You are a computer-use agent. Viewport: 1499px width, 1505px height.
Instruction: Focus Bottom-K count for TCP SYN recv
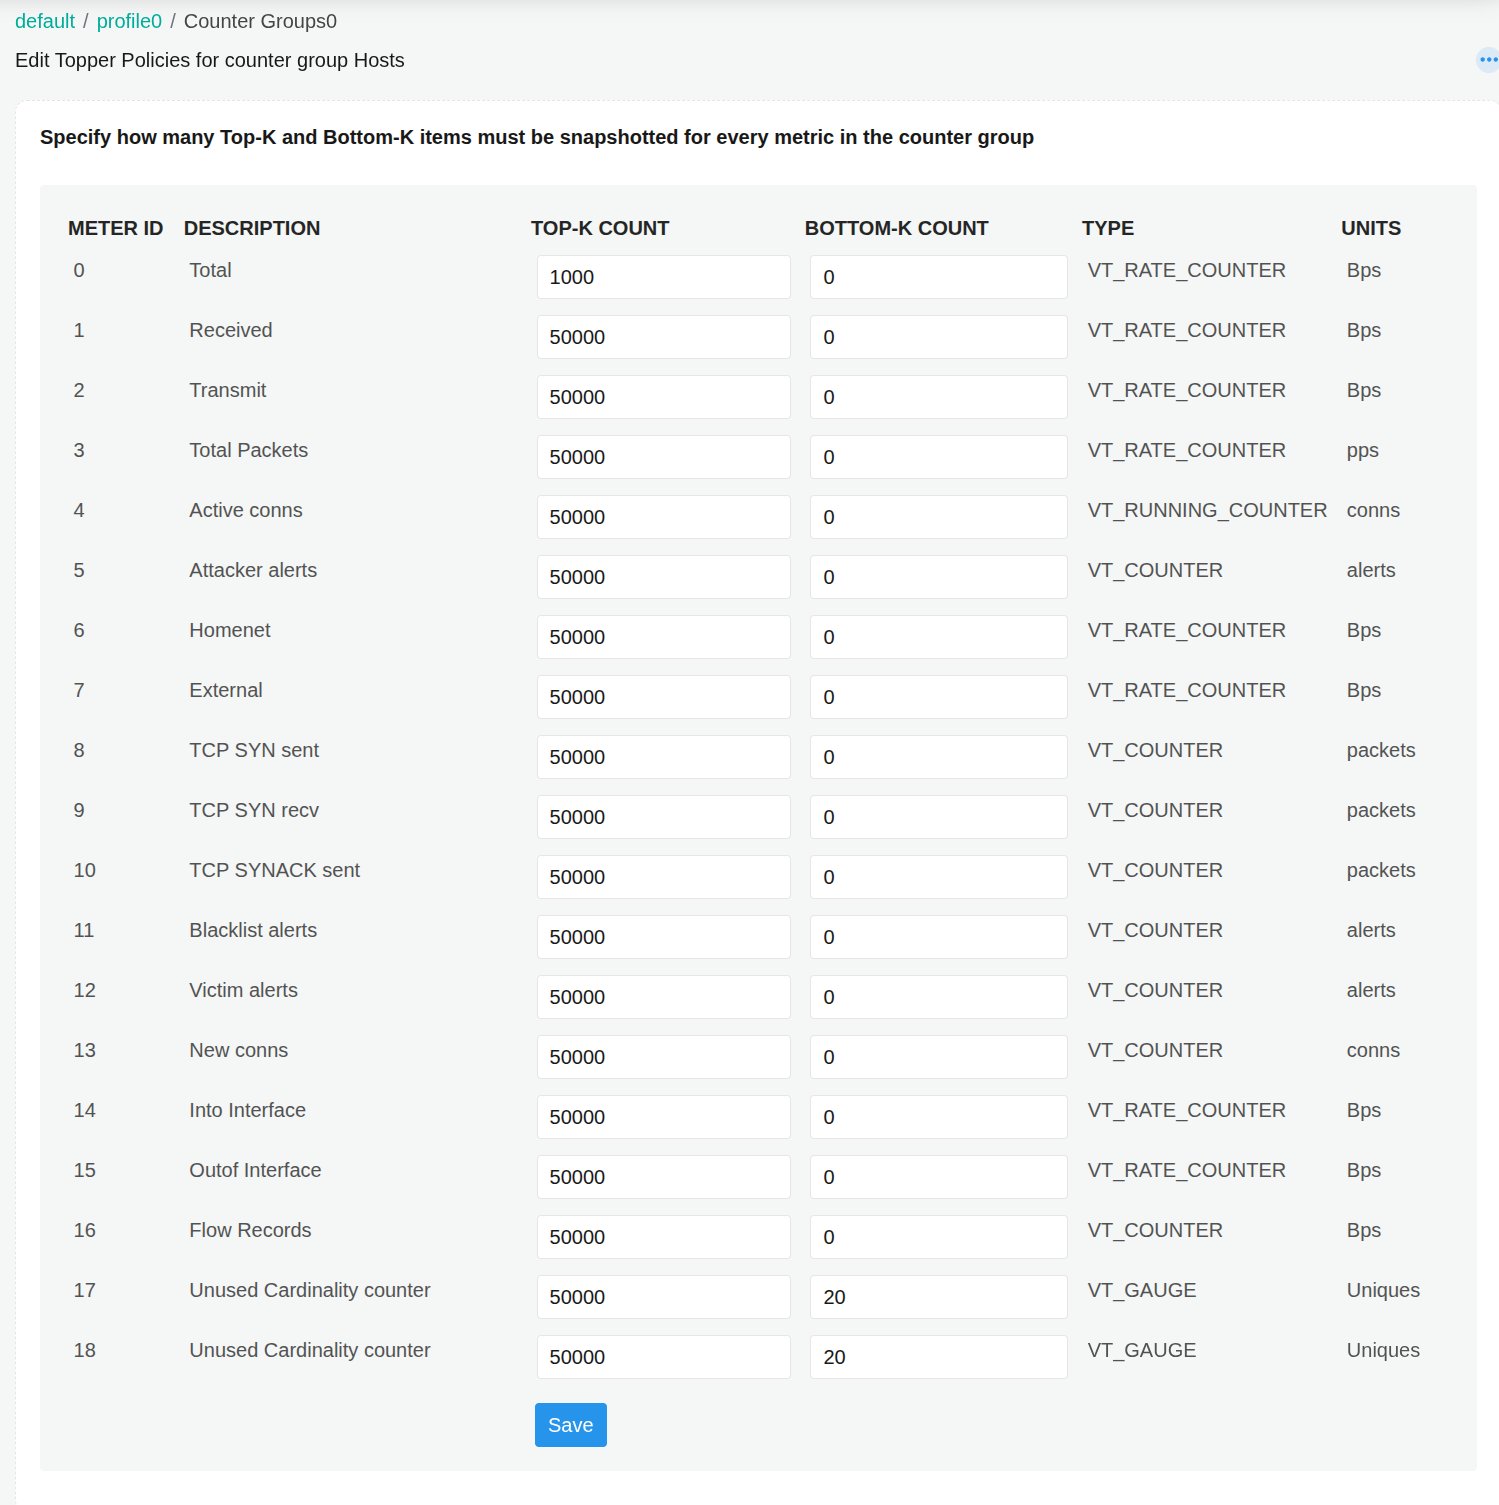tap(939, 817)
